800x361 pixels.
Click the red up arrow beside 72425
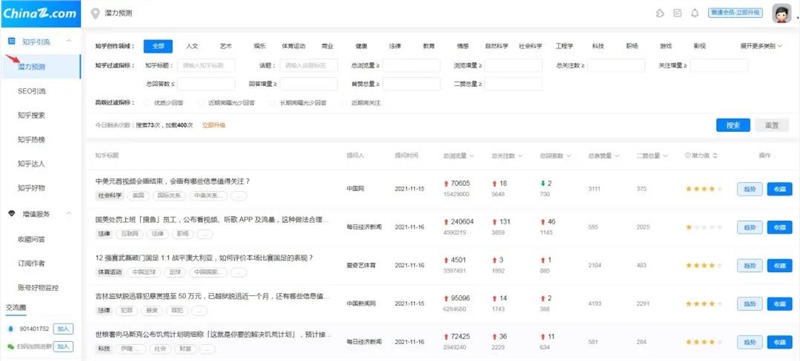click(x=446, y=337)
